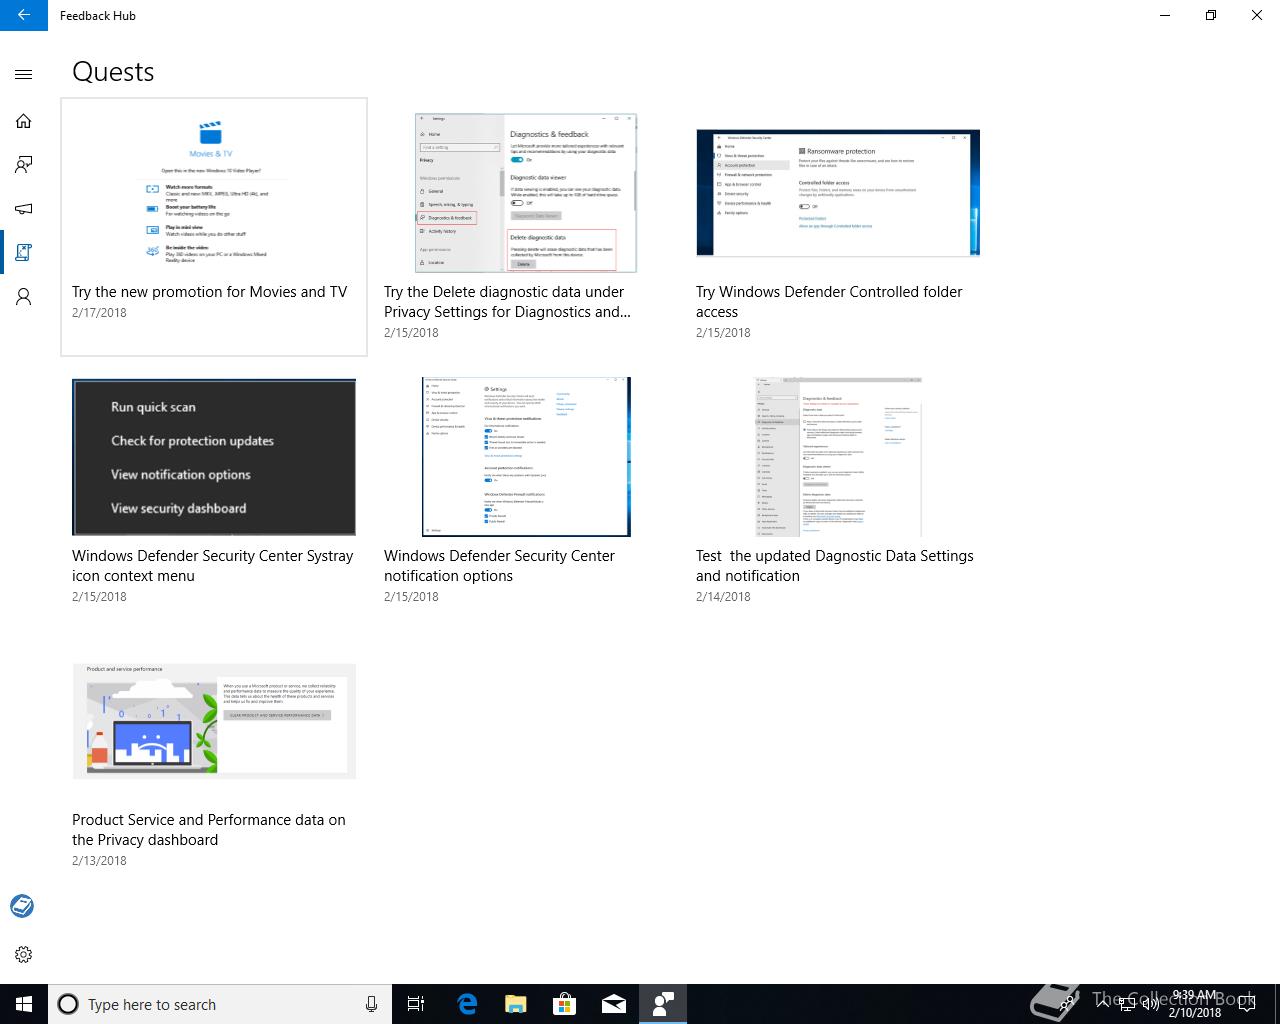Viewport: 1280px width, 1024px height.
Task: Close the Feedback Hub window
Action: [1257, 15]
